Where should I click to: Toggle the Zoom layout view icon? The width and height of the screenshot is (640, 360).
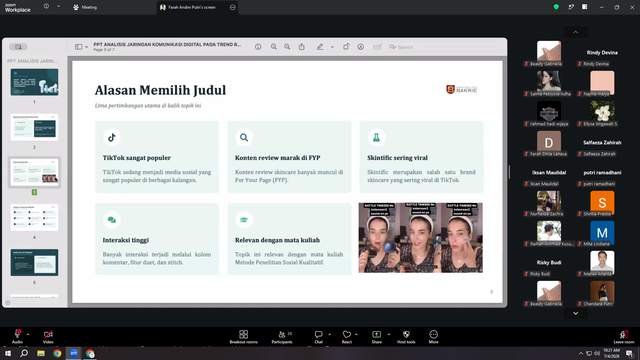click(x=585, y=7)
